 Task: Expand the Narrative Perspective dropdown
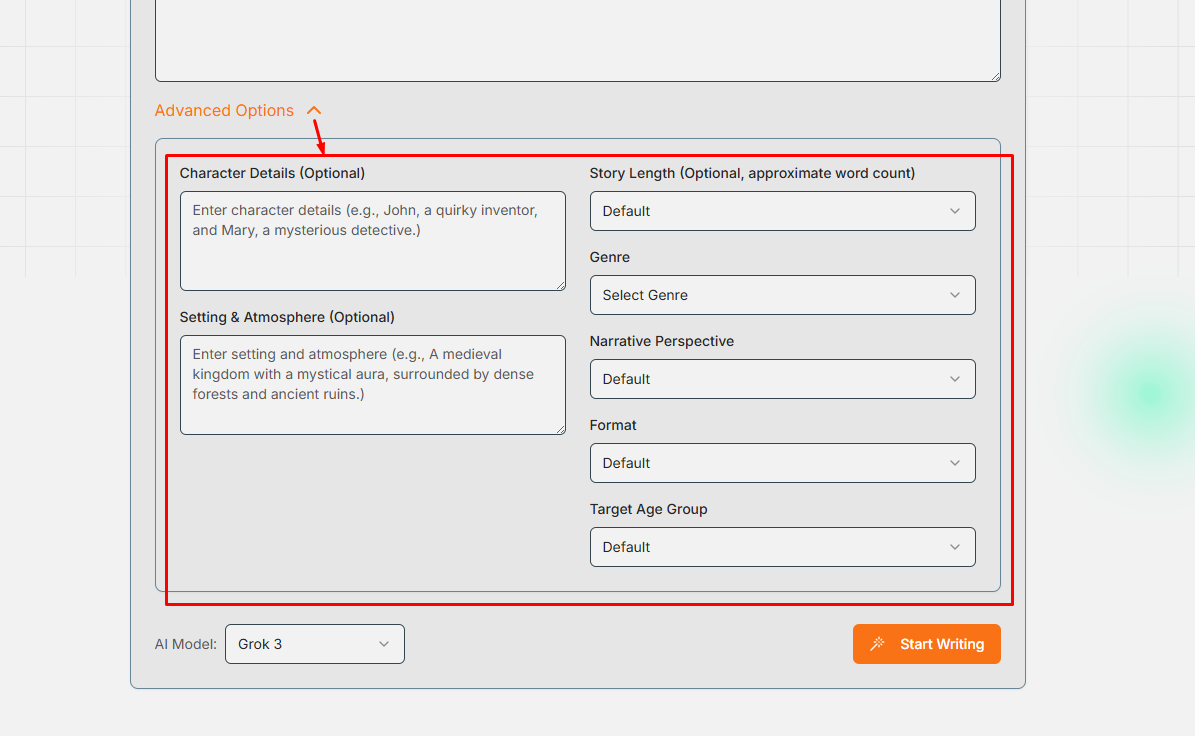pos(782,379)
